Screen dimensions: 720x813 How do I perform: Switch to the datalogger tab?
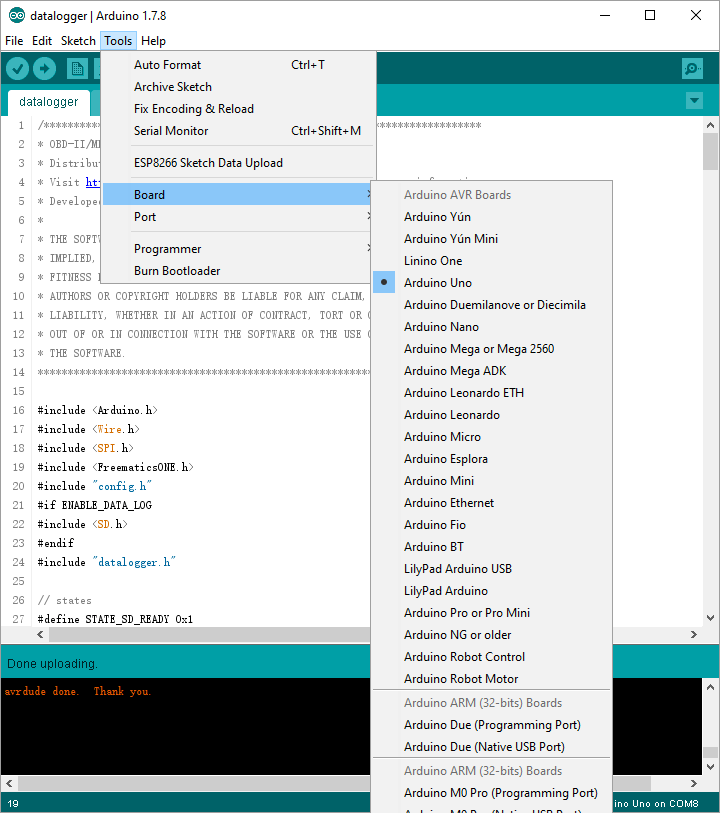click(49, 102)
